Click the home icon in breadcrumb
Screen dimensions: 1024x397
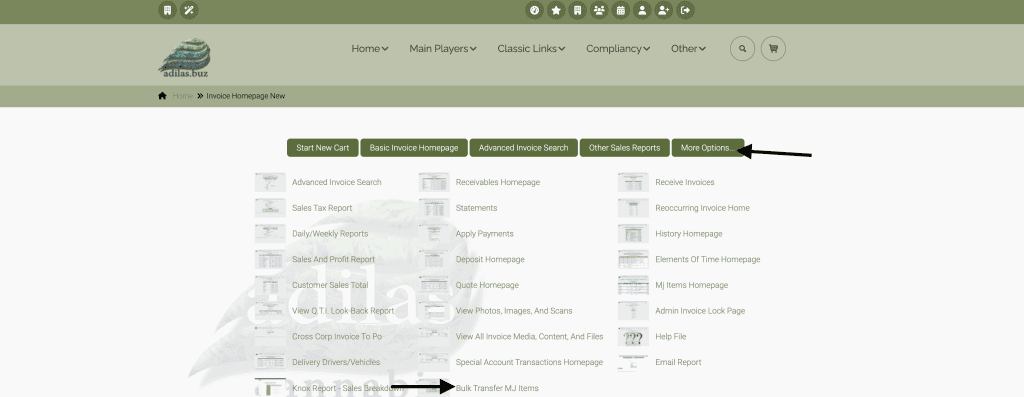(162, 96)
